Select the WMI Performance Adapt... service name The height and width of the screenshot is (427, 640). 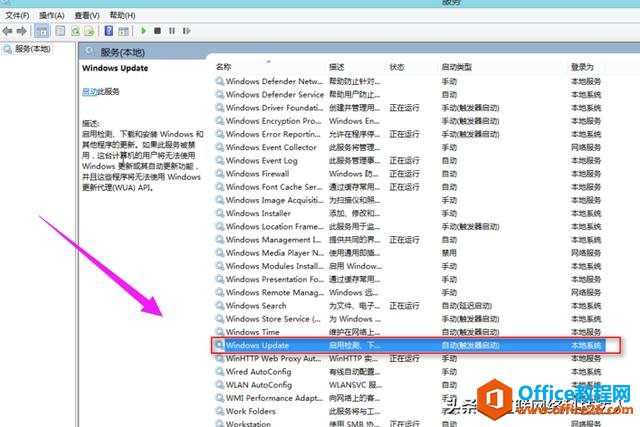coord(274,398)
